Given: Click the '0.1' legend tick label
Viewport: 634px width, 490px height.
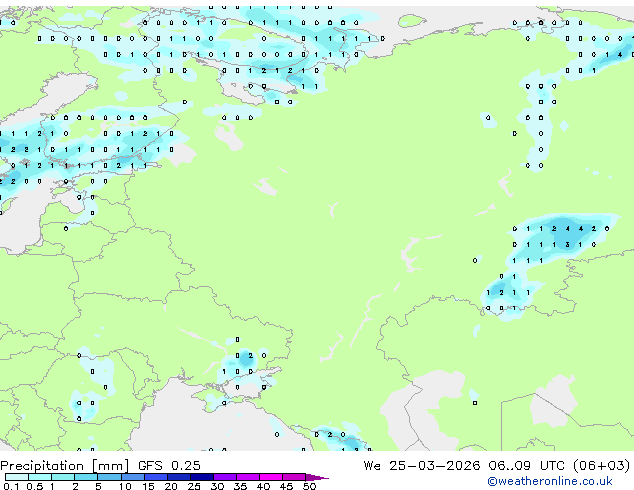Looking at the screenshot, I should (11, 486).
